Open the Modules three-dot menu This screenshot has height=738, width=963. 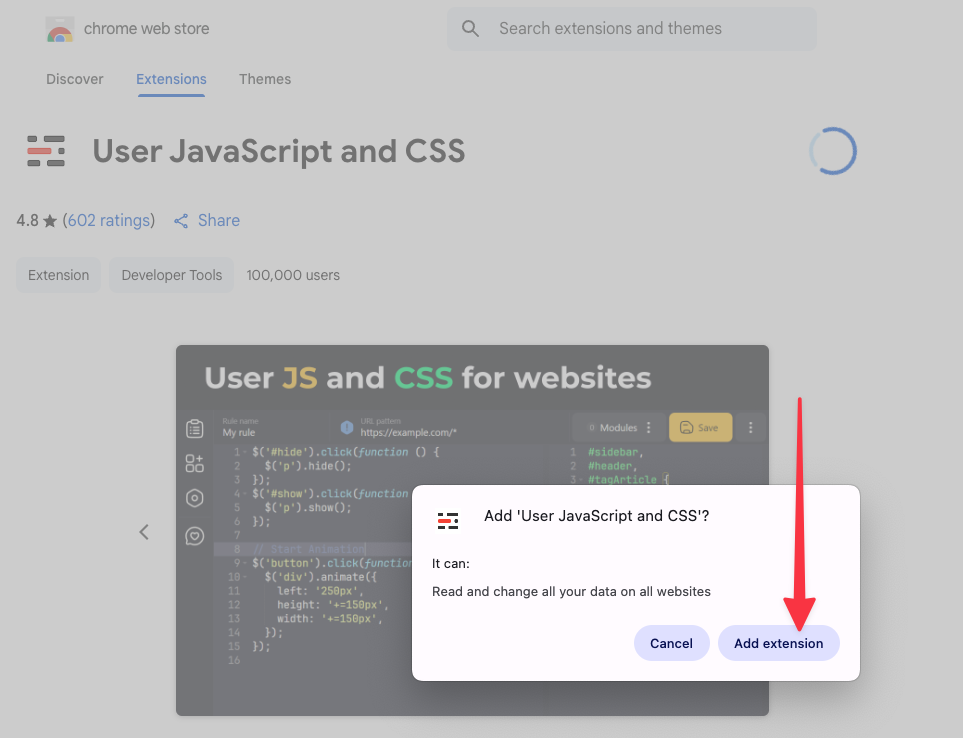649,427
